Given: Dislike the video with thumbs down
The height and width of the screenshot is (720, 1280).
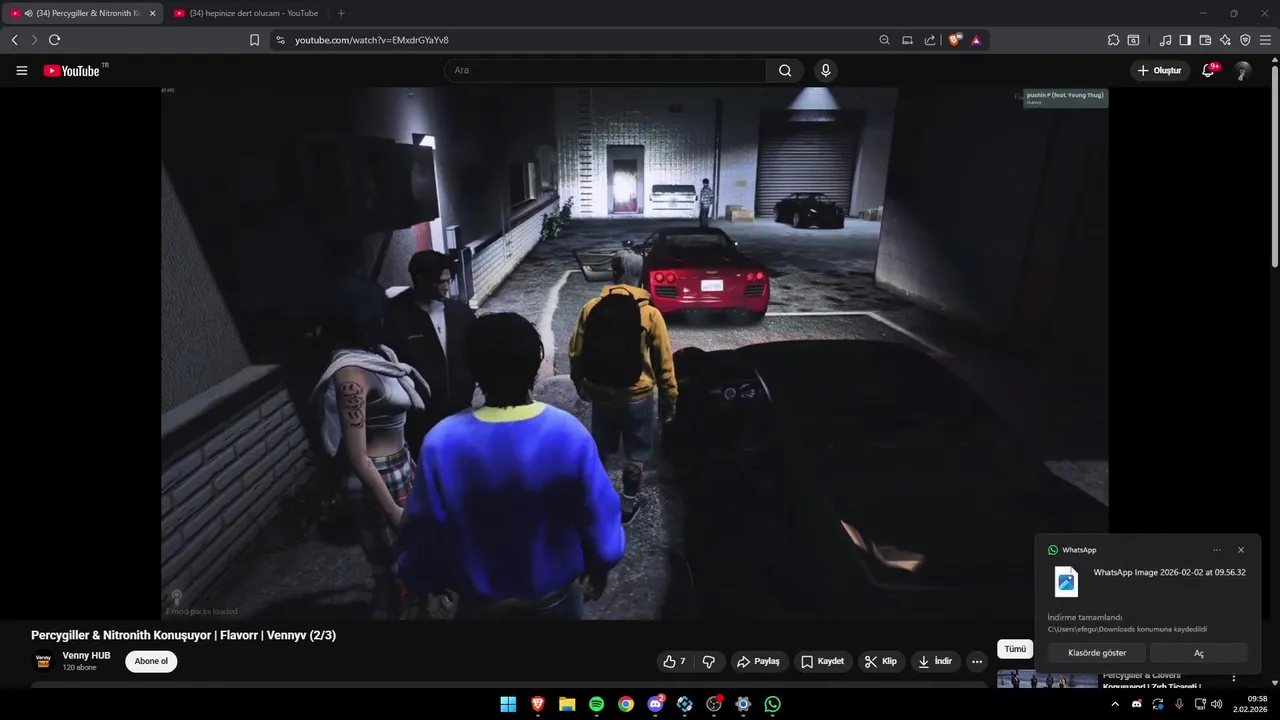Looking at the screenshot, I should [x=709, y=661].
